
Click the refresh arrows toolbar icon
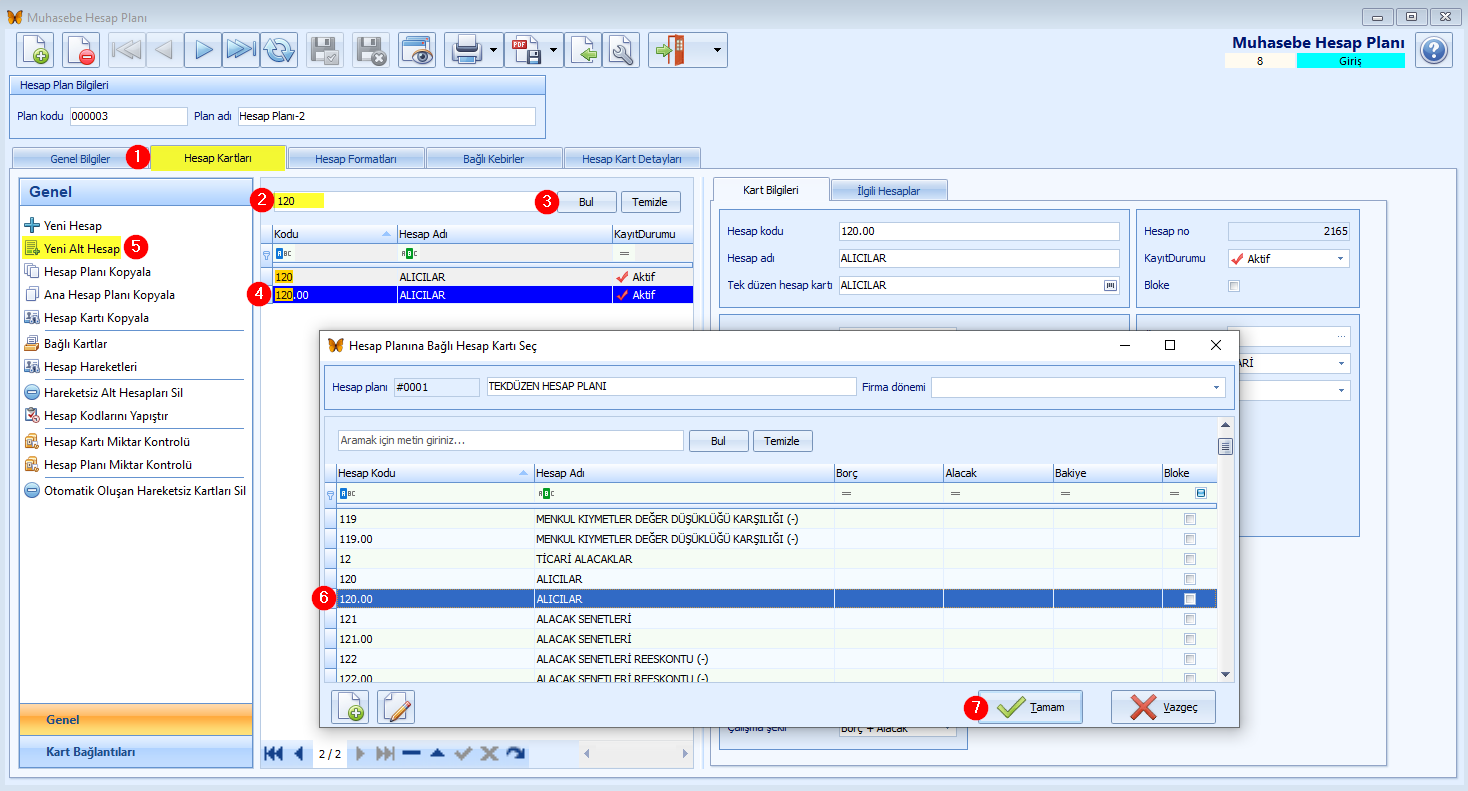[279, 50]
